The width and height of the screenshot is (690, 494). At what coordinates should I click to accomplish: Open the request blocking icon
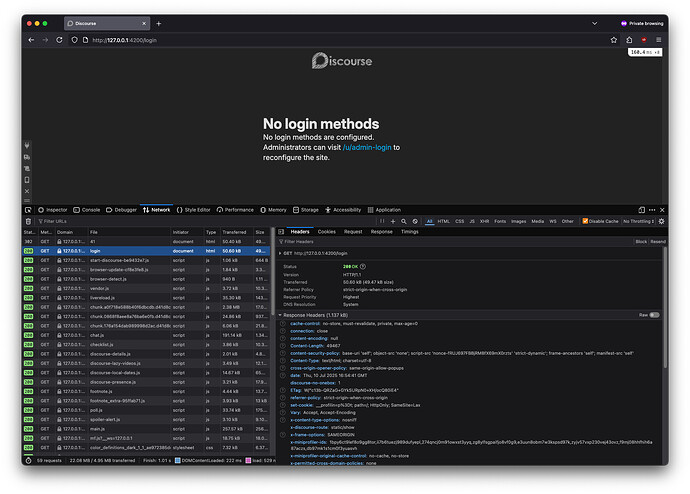coord(415,221)
